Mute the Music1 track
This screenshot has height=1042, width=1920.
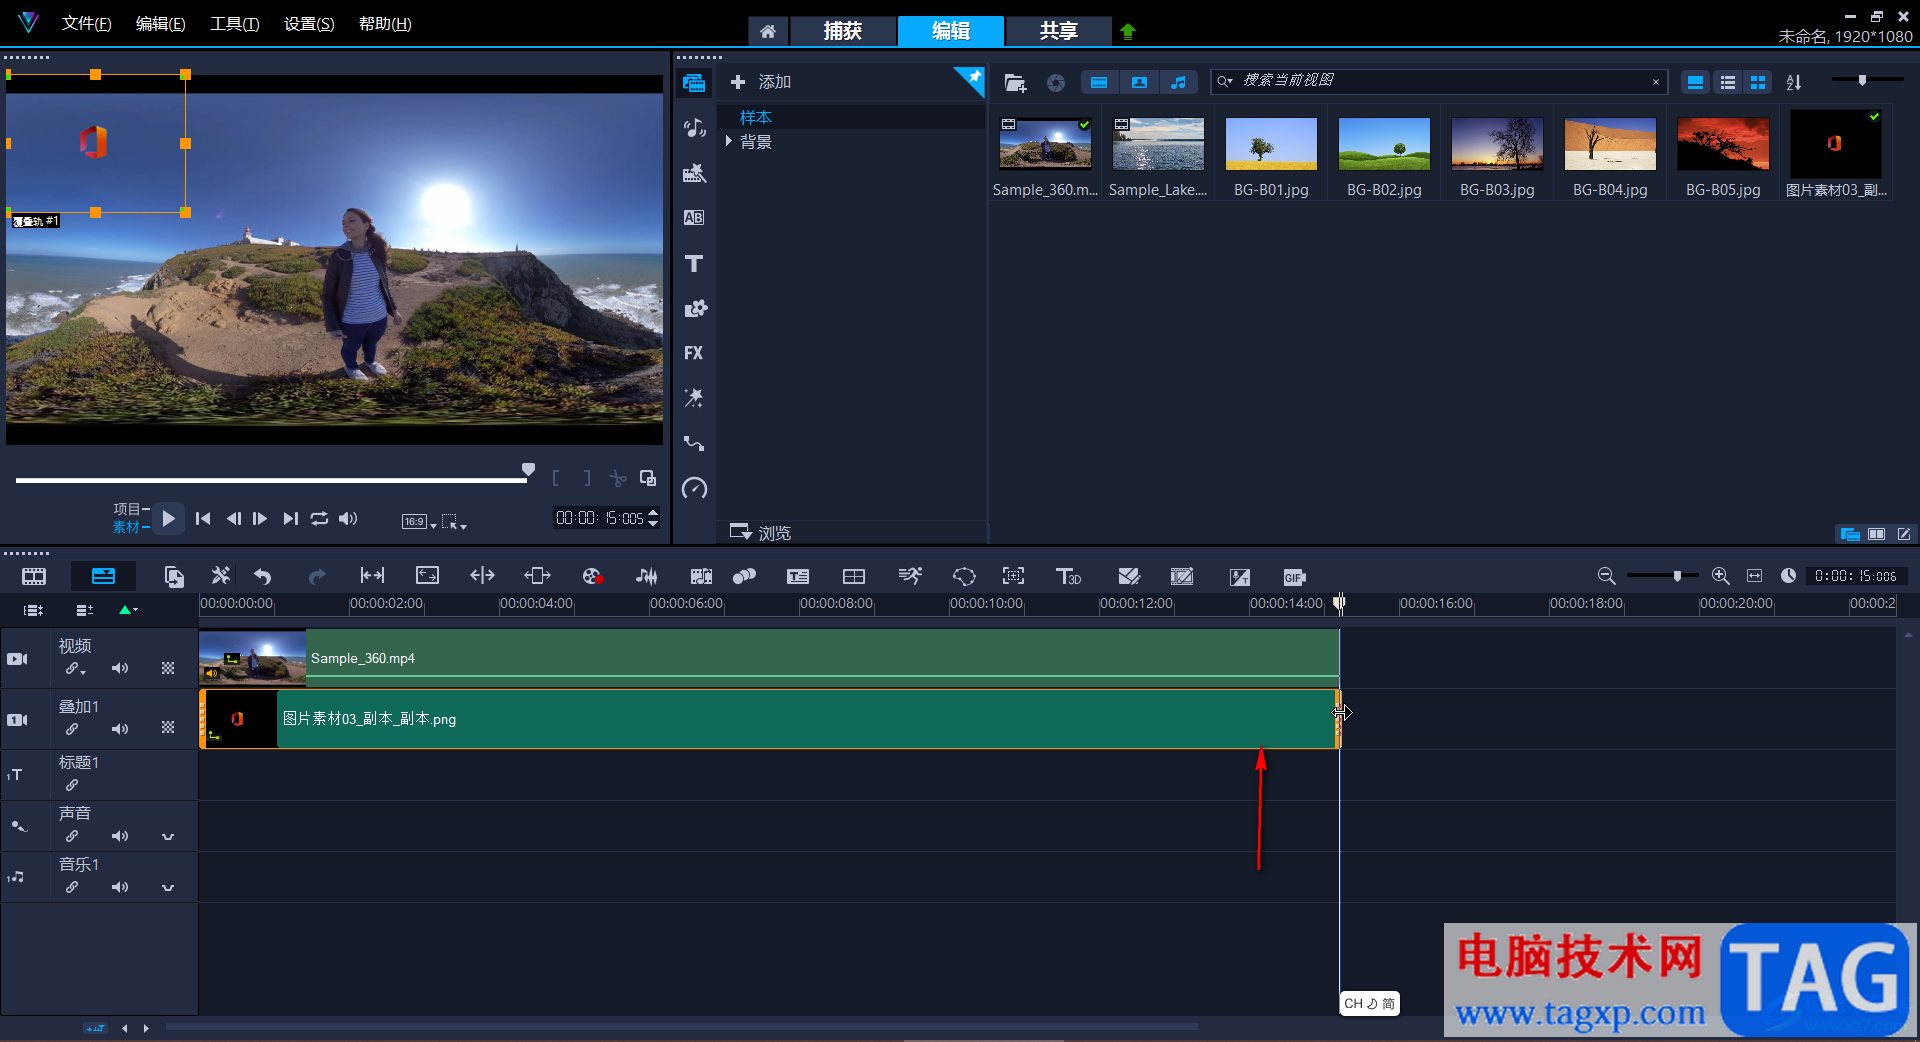coord(120,887)
